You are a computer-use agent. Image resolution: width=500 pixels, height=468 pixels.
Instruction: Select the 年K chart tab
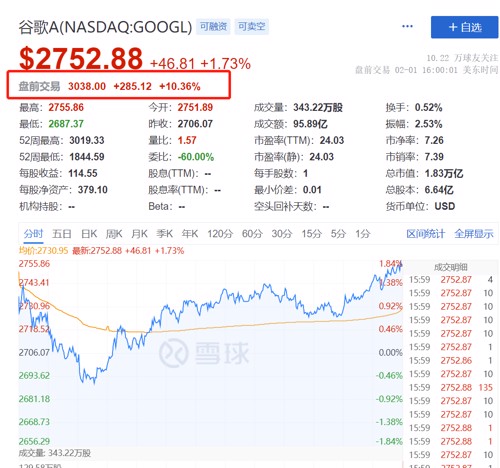point(190,234)
